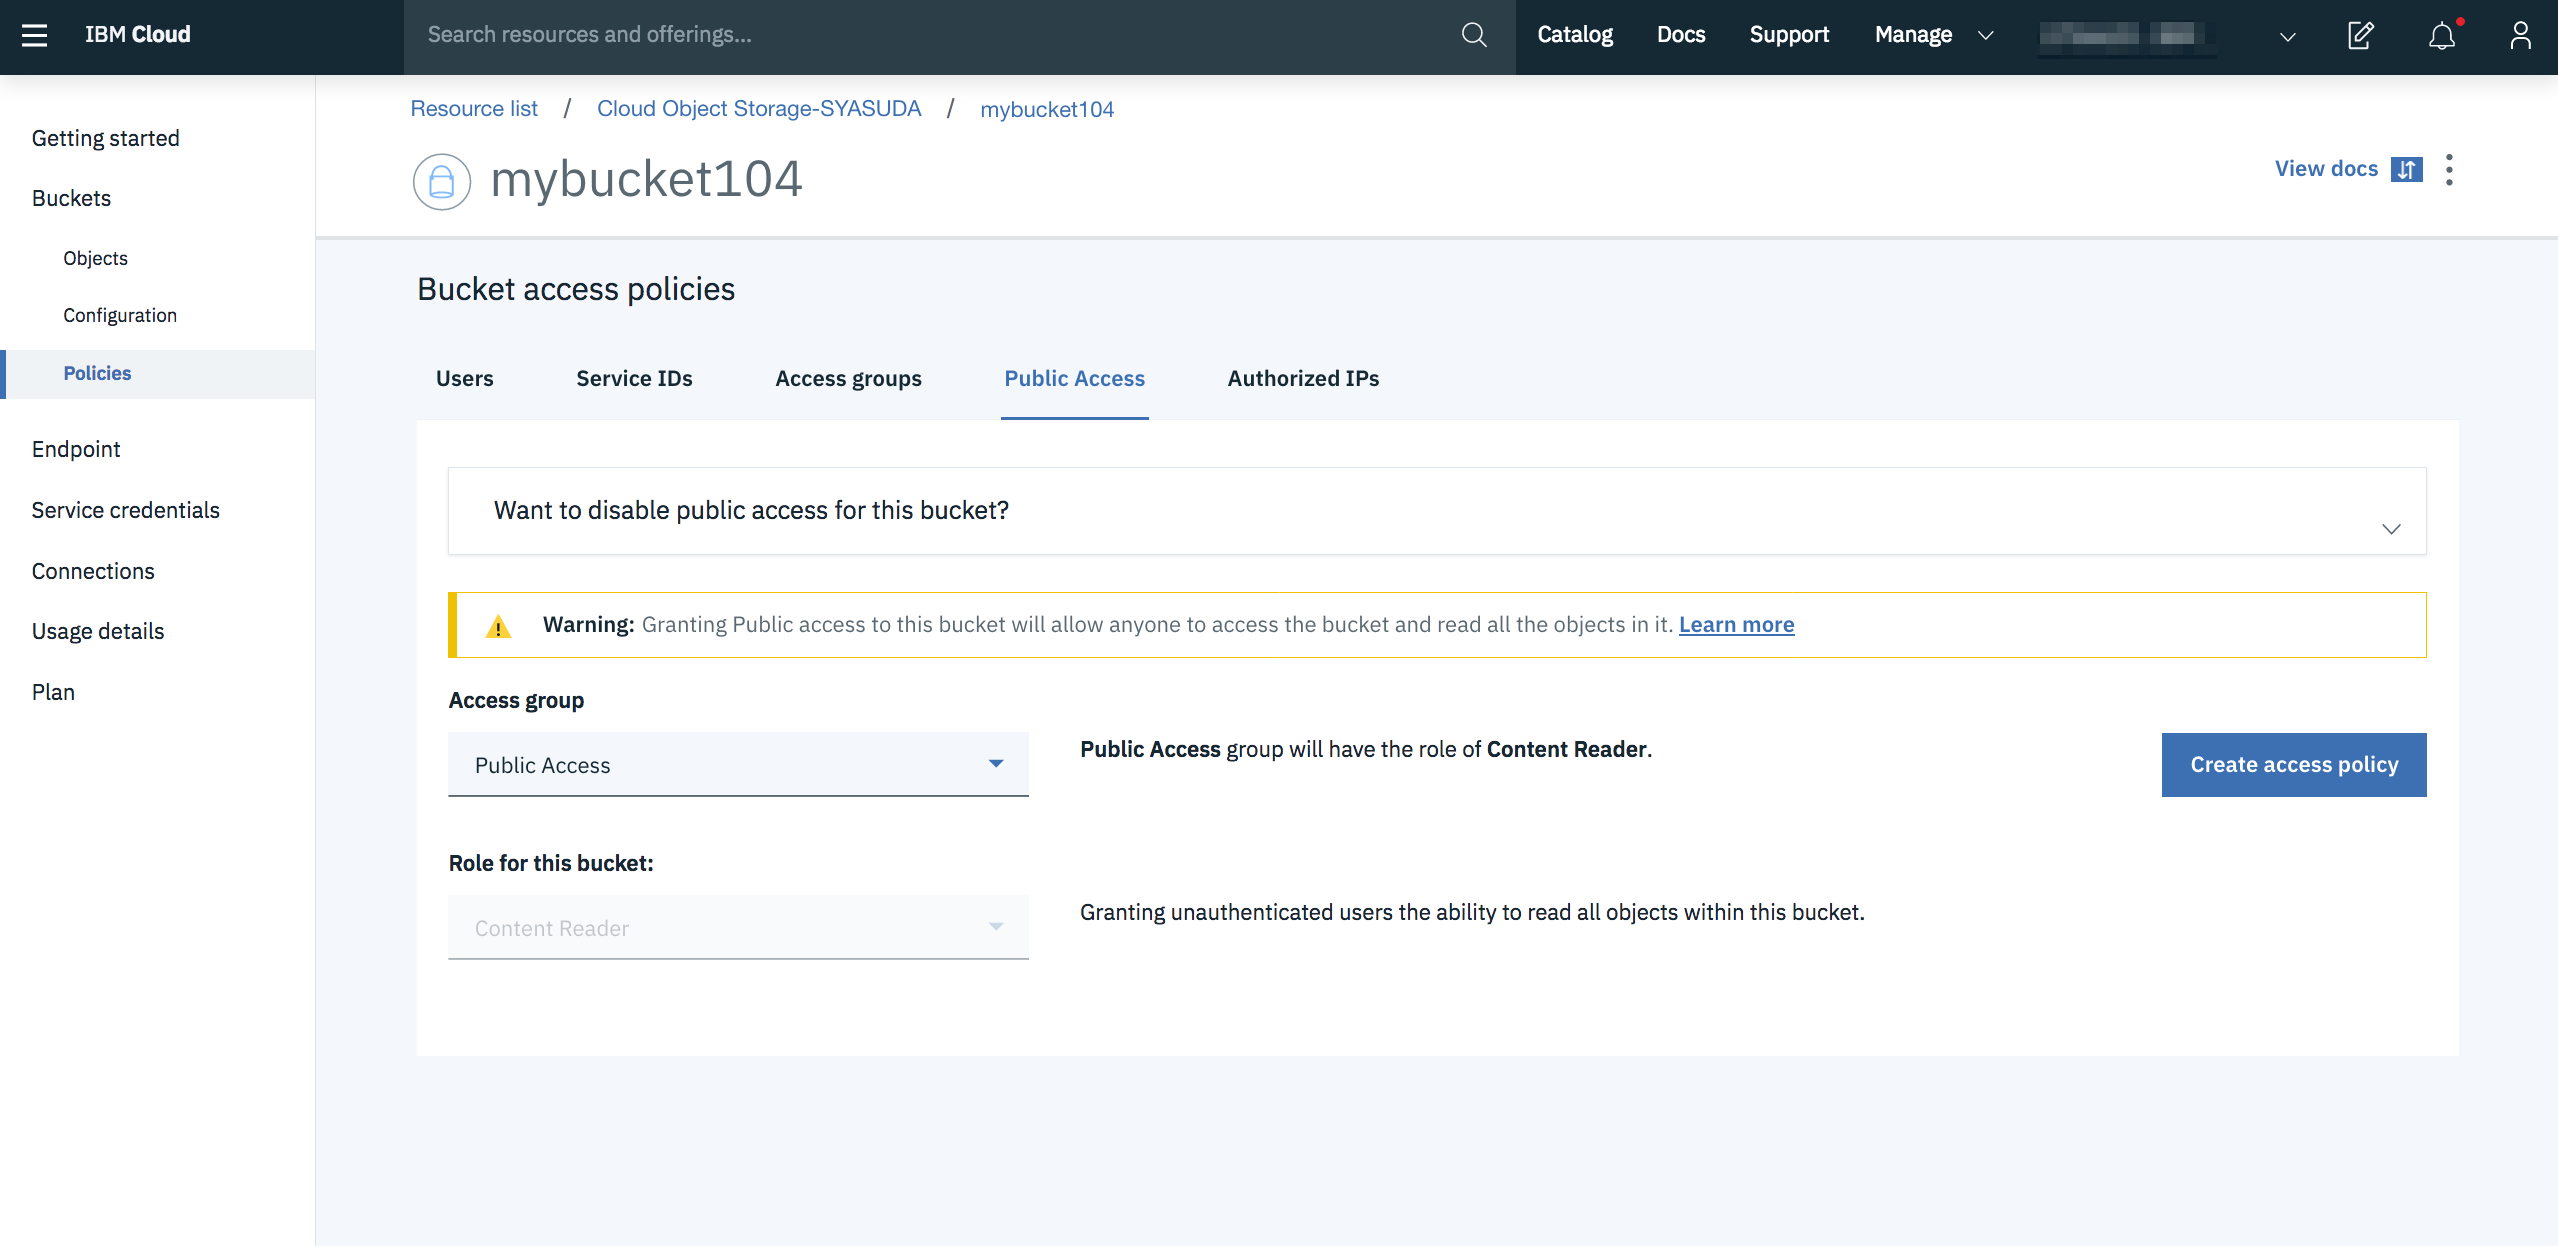
Task: Switch to the Service IDs tab
Action: coord(634,379)
